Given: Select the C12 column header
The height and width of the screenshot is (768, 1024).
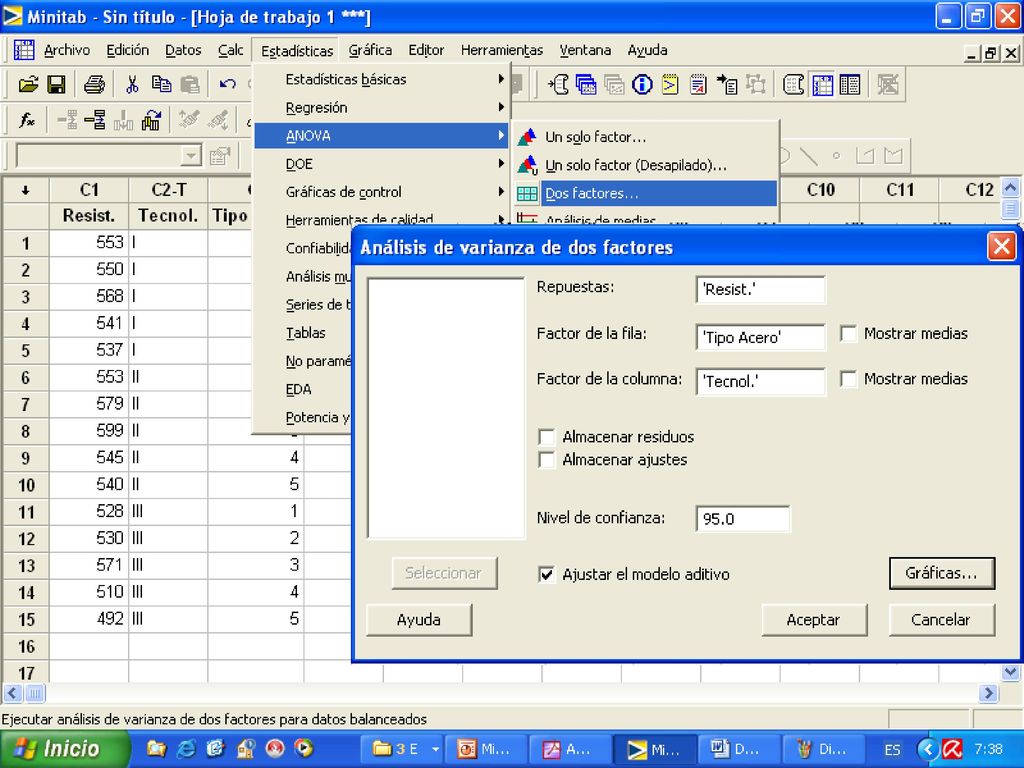Looking at the screenshot, I should [x=970, y=190].
